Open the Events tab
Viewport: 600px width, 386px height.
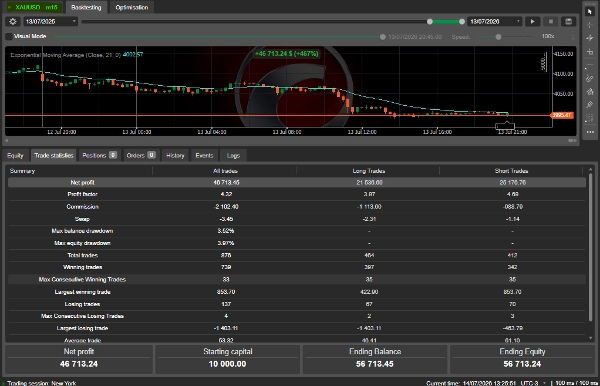click(204, 155)
